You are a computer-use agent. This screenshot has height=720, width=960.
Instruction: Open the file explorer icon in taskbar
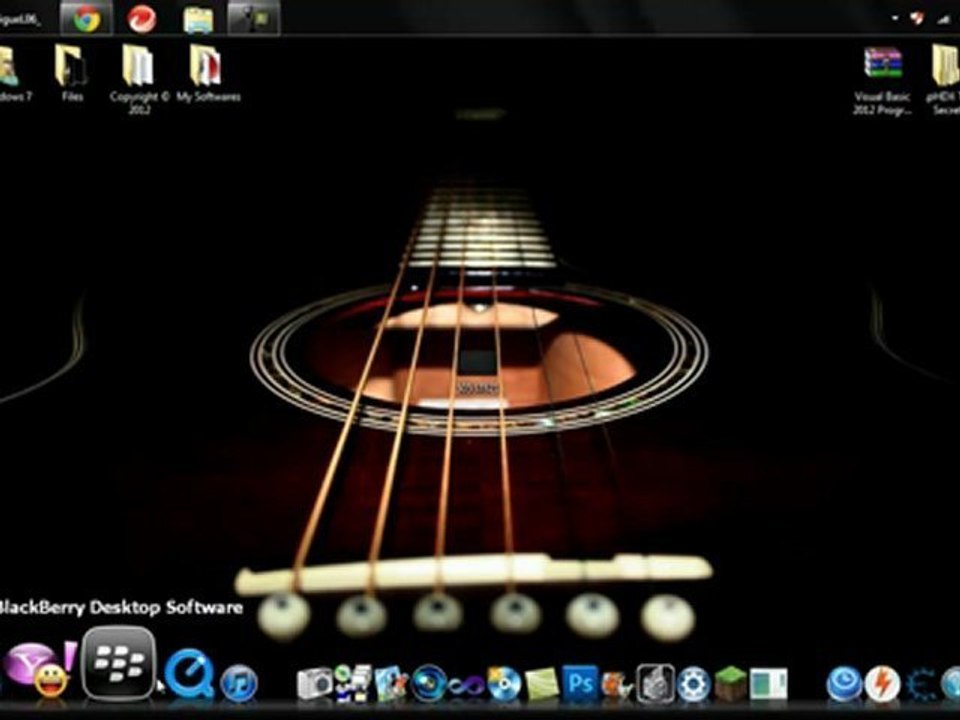coord(198,19)
